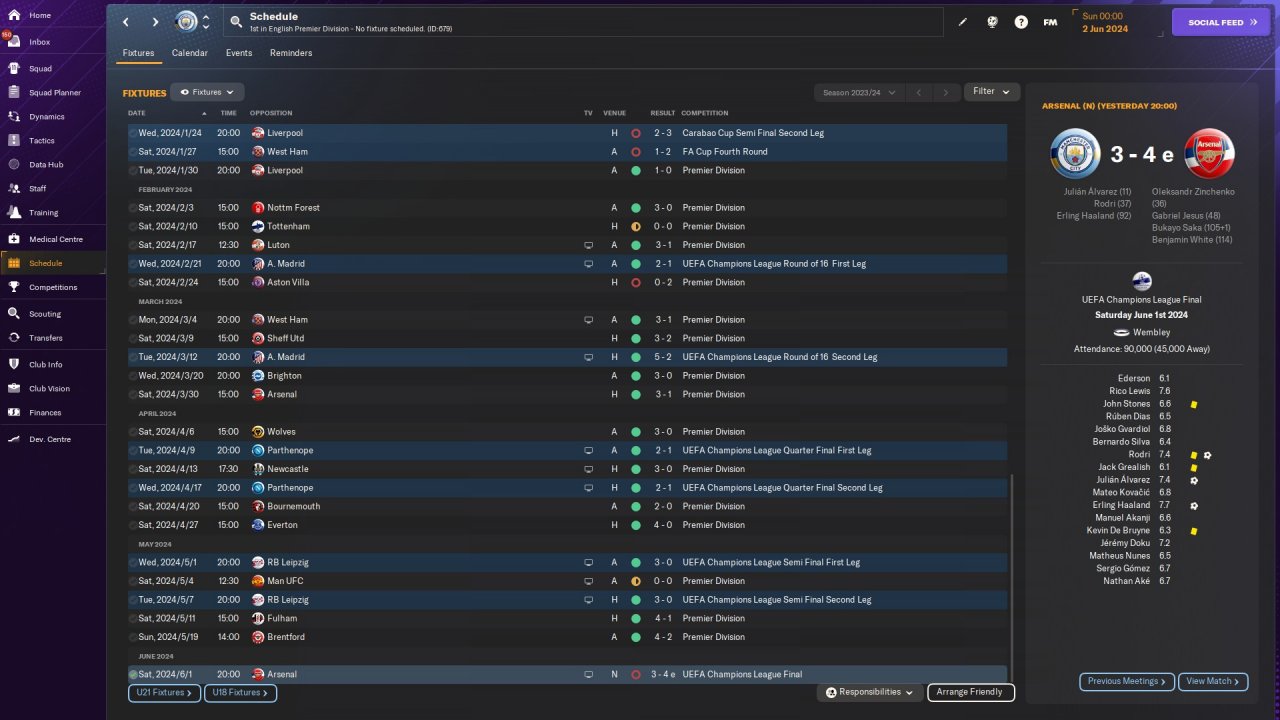Screen dimensions: 1280x720
Task: Toggle the check circle for the Brentford fixture
Action: tap(133, 637)
